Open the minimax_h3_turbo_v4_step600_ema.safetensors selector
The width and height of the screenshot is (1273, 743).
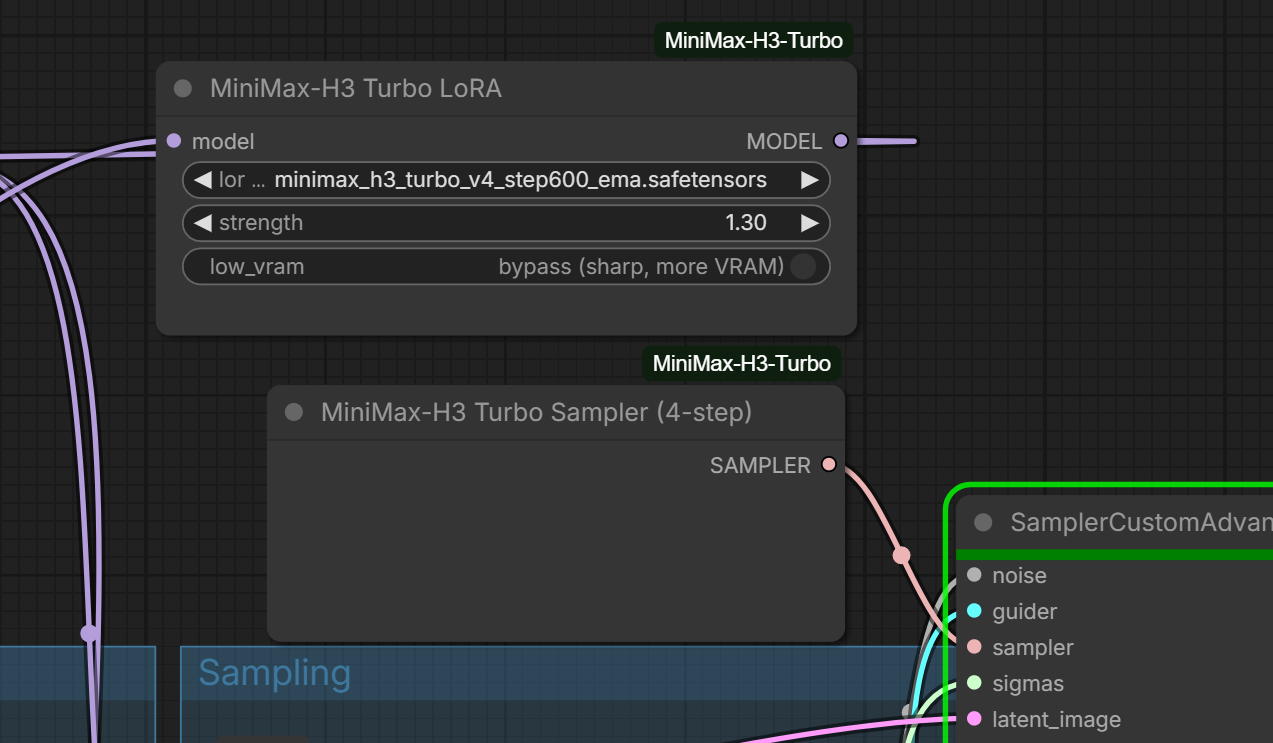[506, 180]
